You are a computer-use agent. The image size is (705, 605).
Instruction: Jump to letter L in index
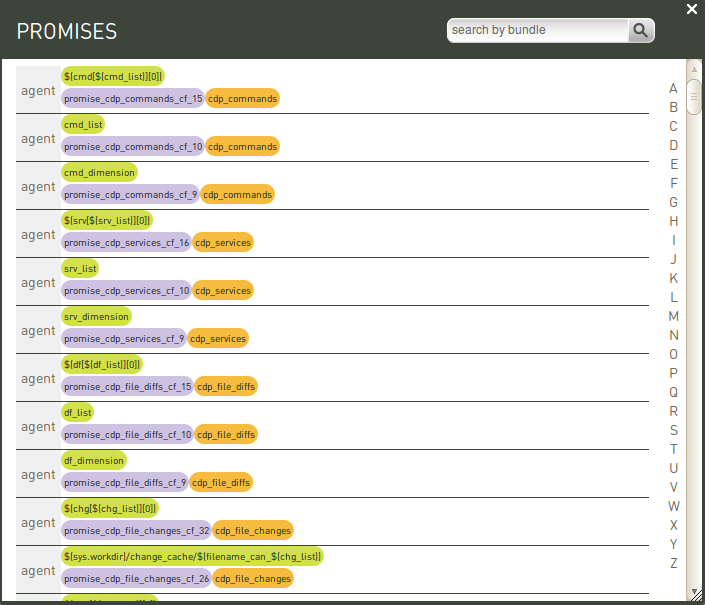(x=673, y=297)
